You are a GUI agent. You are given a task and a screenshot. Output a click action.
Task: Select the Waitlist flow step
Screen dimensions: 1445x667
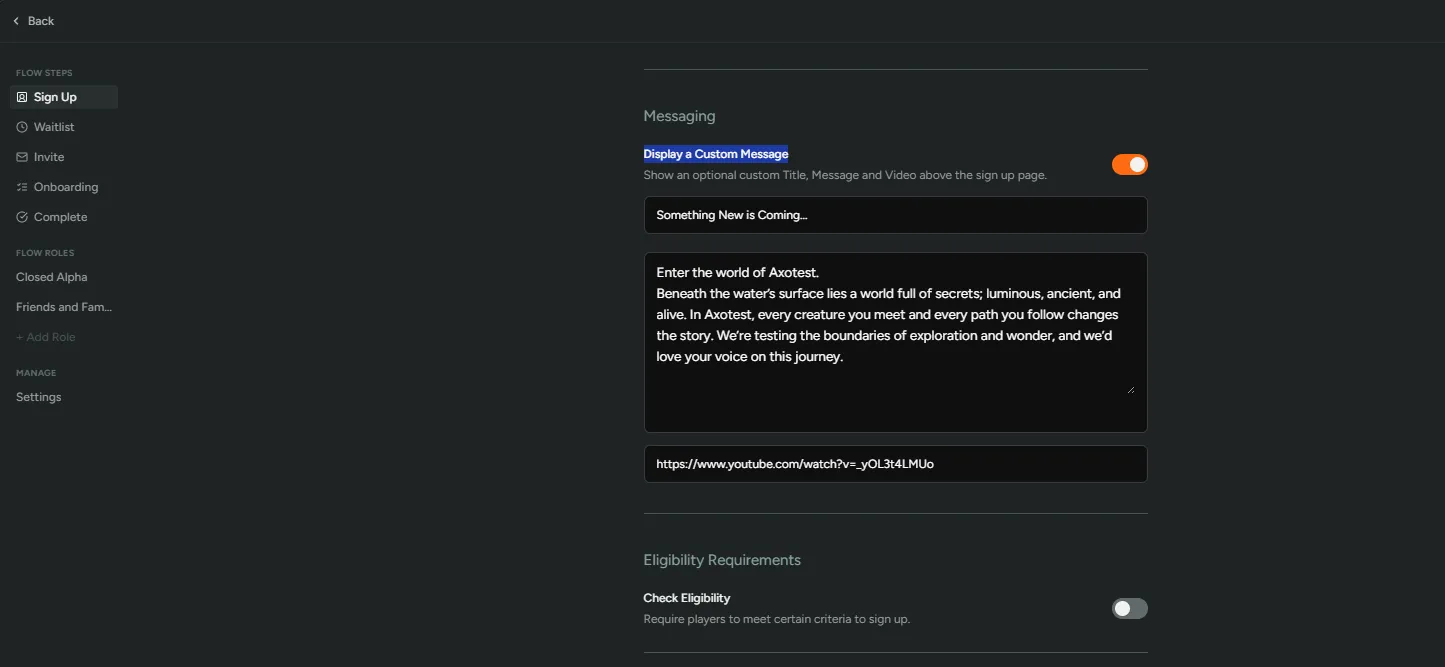pos(53,126)
